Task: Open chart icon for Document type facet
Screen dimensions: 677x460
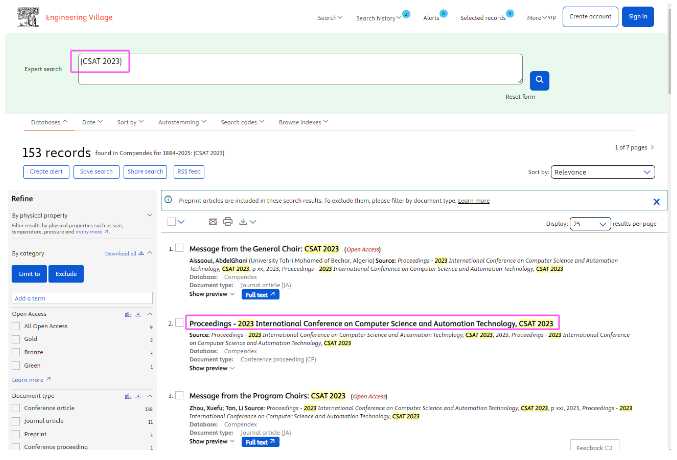Action: [128, 396]
